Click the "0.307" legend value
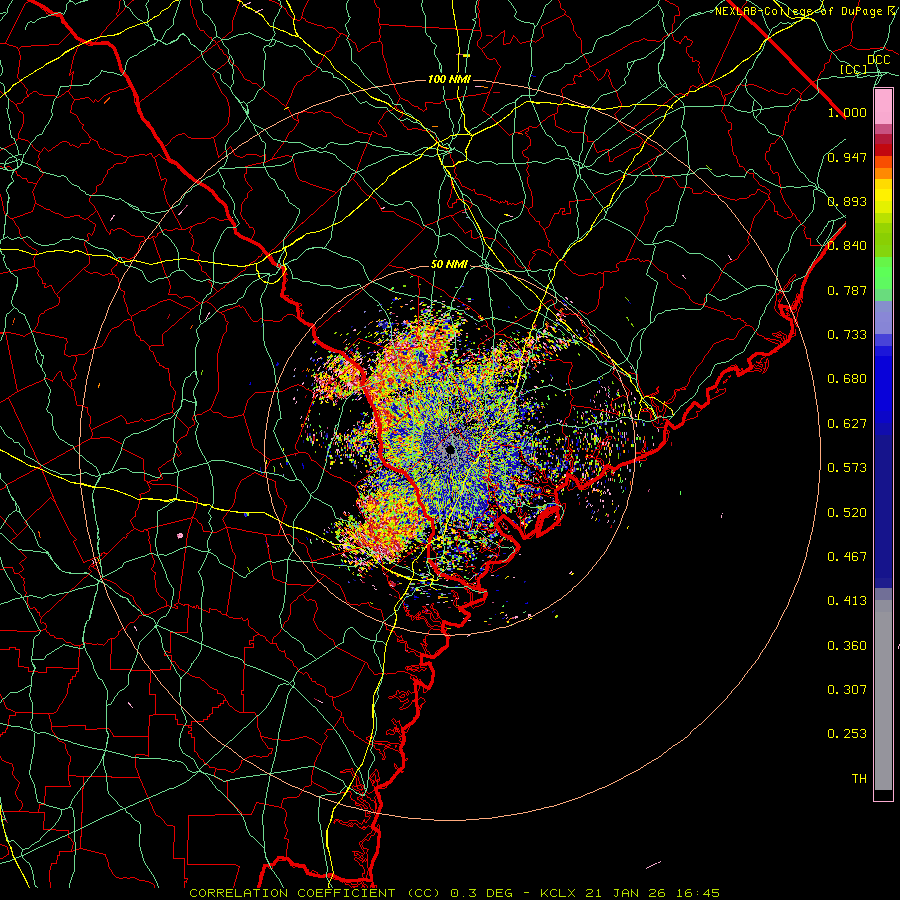The image size is (900, 900). click(847, 690)
